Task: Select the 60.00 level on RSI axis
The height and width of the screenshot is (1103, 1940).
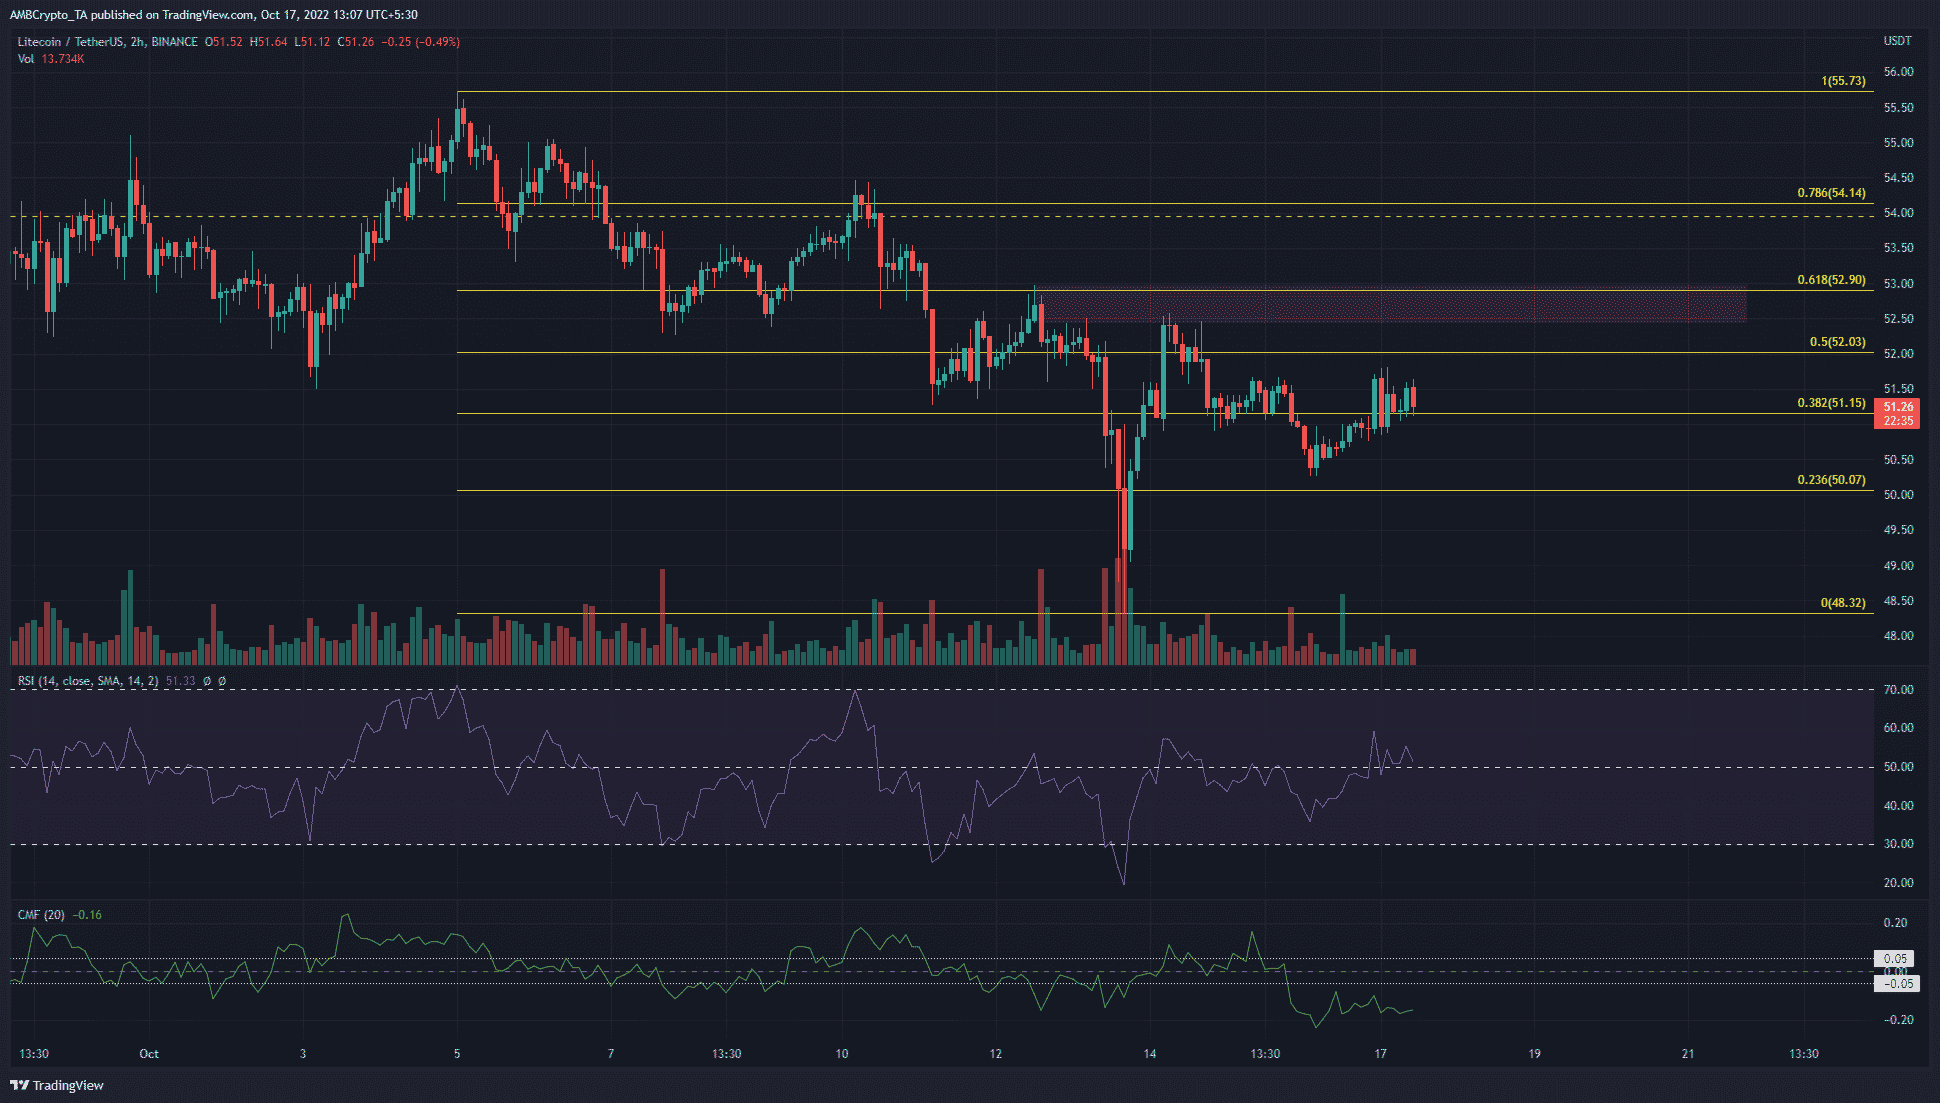Action: tap(1898, 728)
